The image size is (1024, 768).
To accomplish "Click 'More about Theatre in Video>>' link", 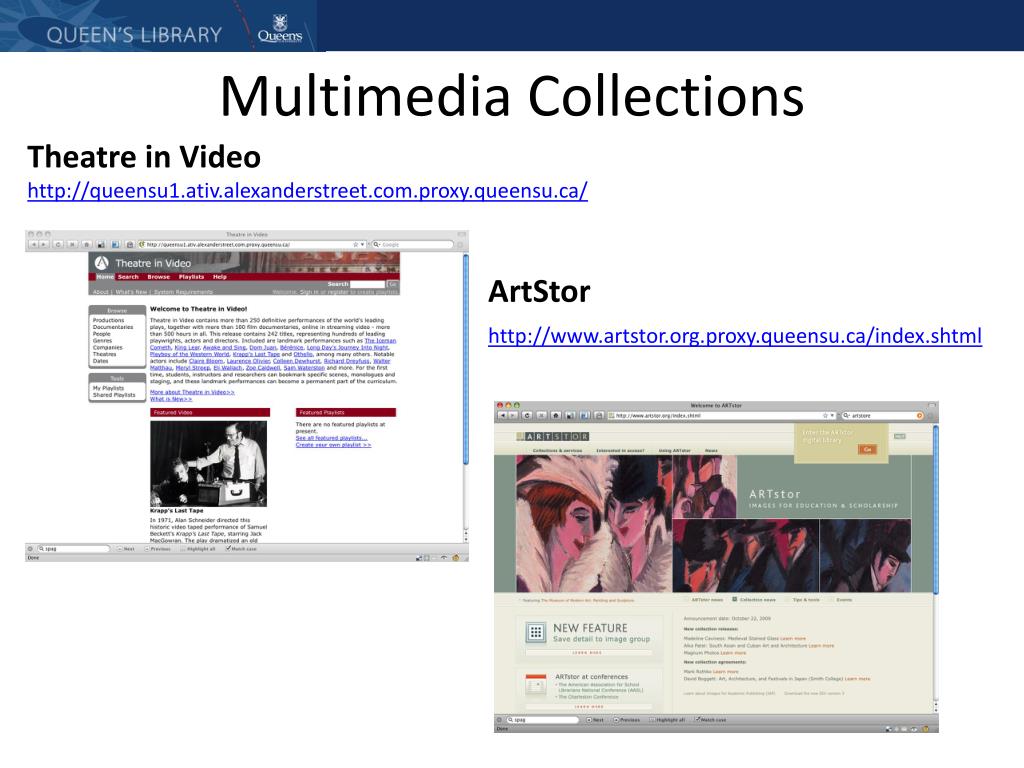I will point(192,392).
